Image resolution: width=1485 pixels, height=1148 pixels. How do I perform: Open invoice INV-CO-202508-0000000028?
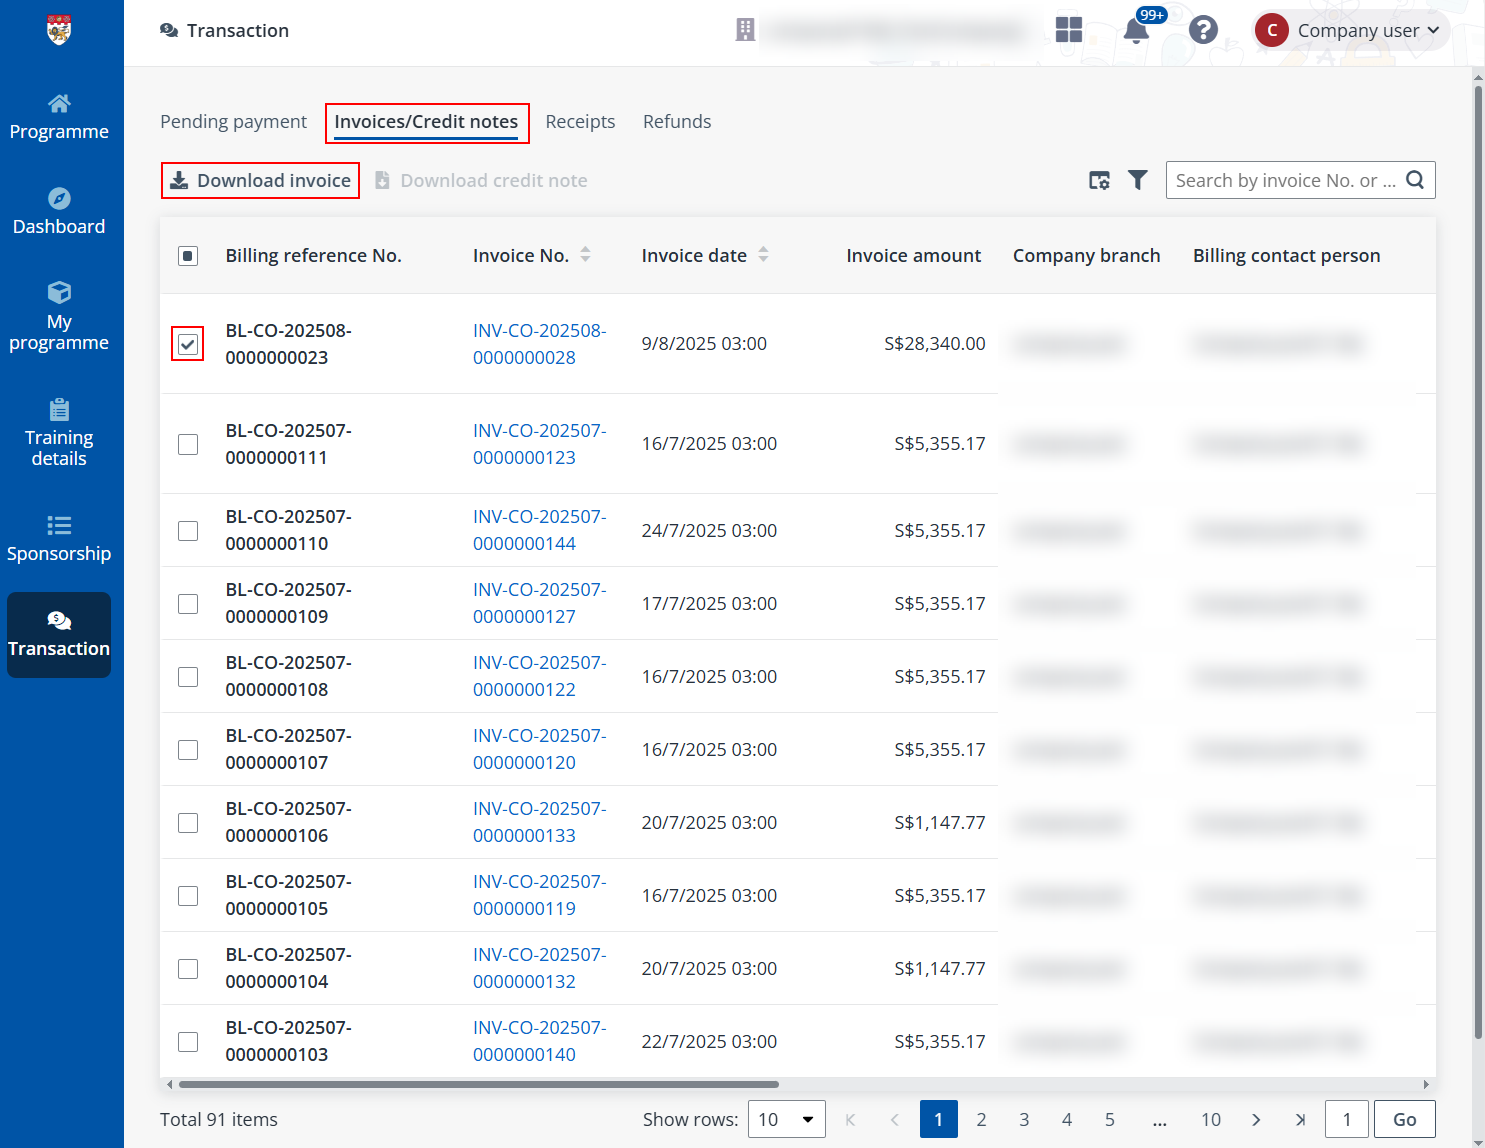point(539,343)
